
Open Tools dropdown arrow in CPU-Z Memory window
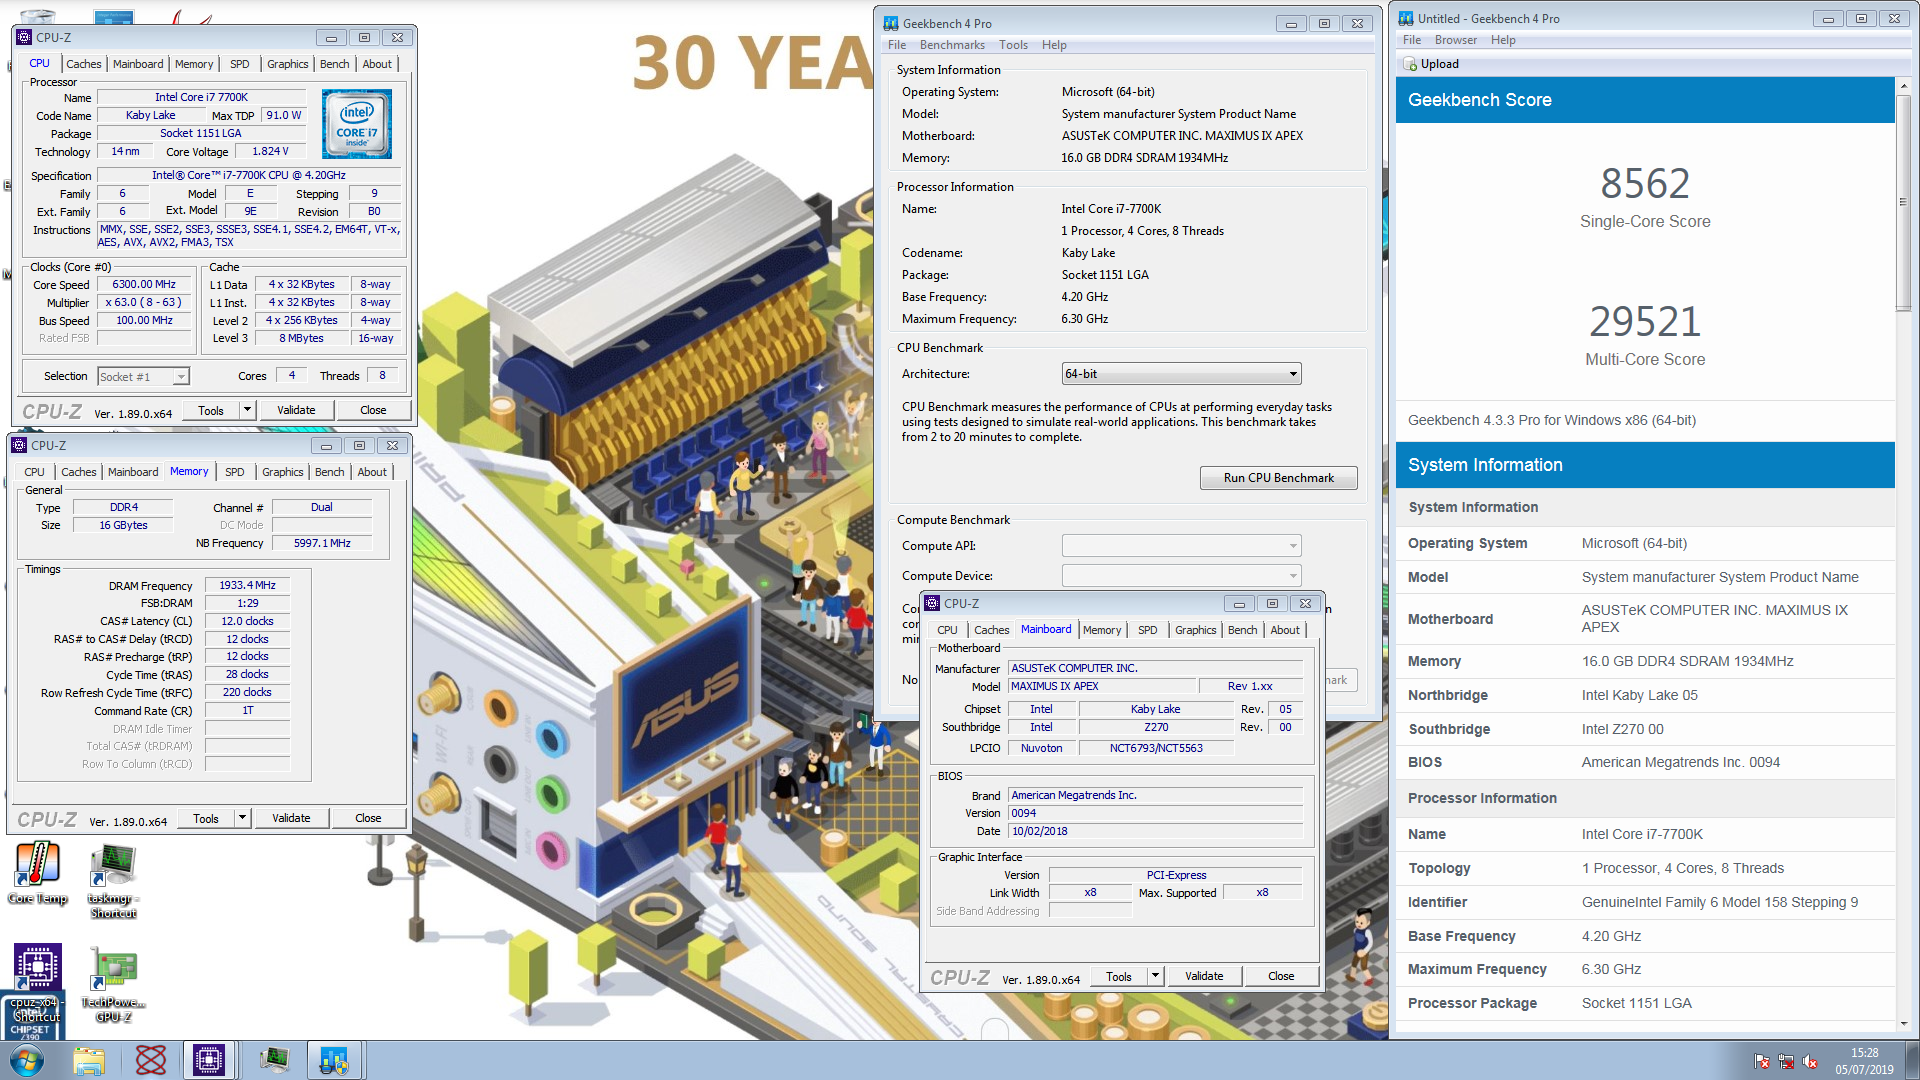coord(242,818)
